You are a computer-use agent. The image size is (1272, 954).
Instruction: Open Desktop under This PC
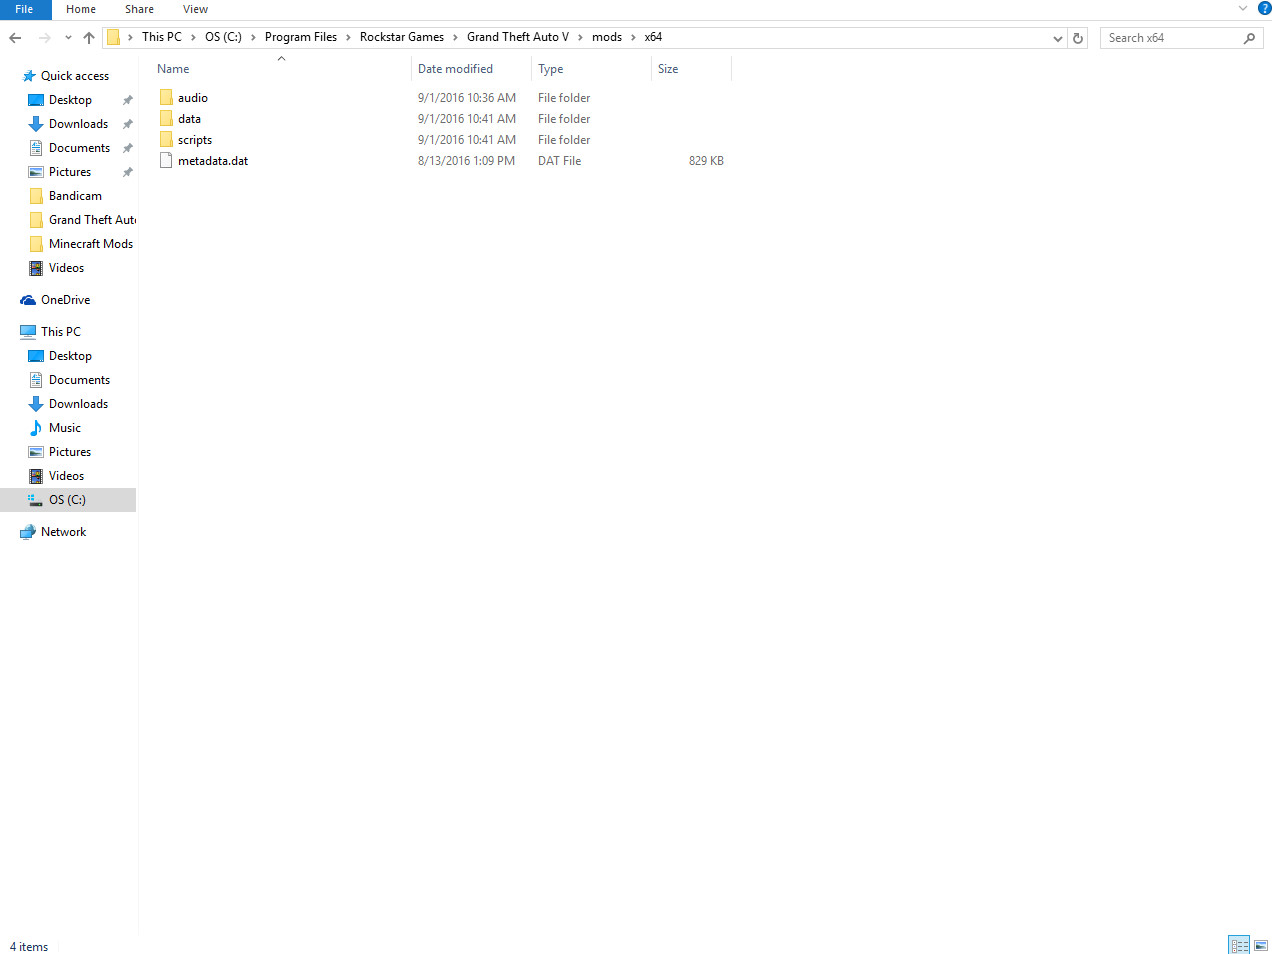(70, 356)
